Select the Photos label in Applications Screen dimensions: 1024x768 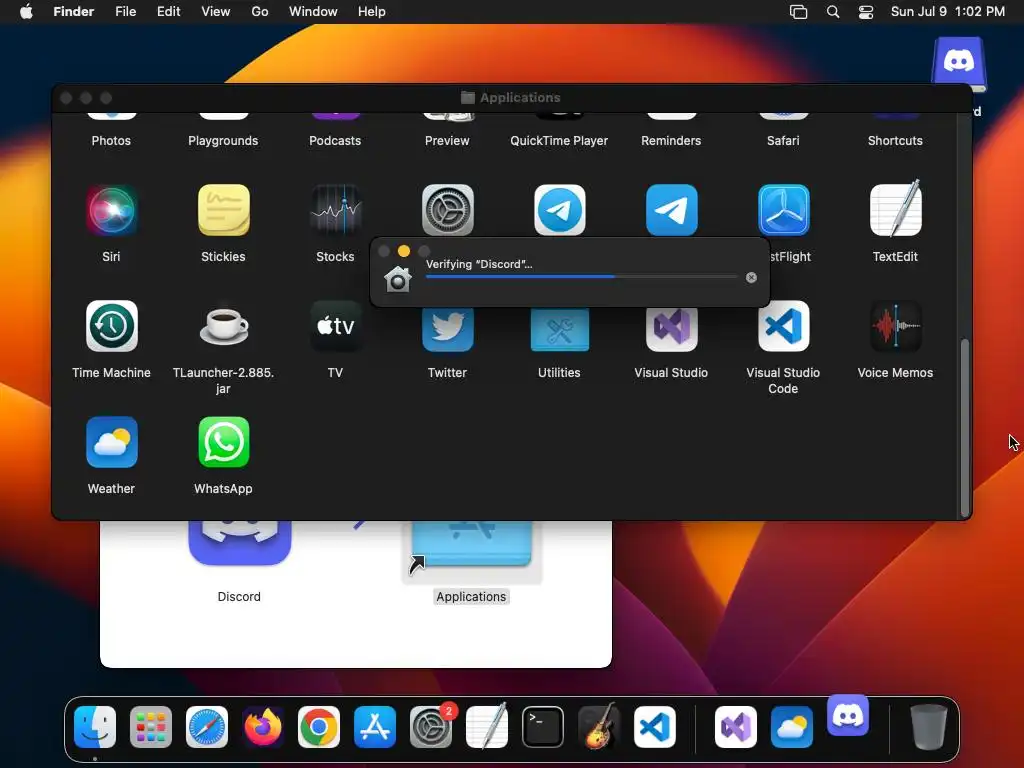point(111,140)
